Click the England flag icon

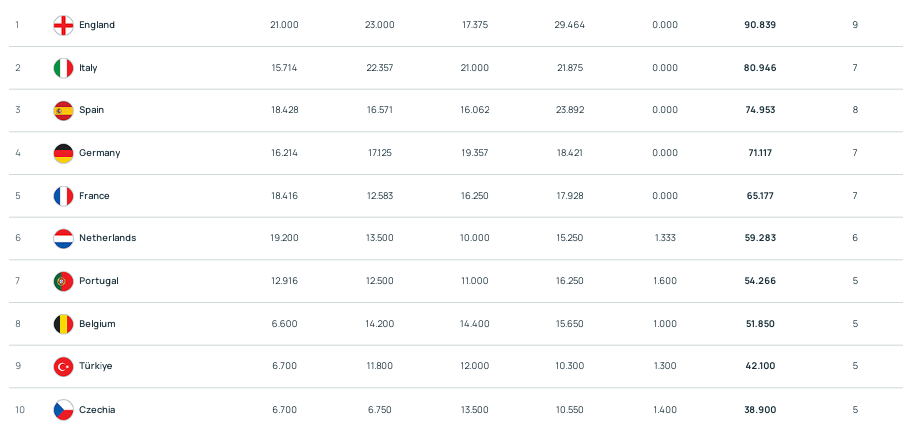[63, 25]
